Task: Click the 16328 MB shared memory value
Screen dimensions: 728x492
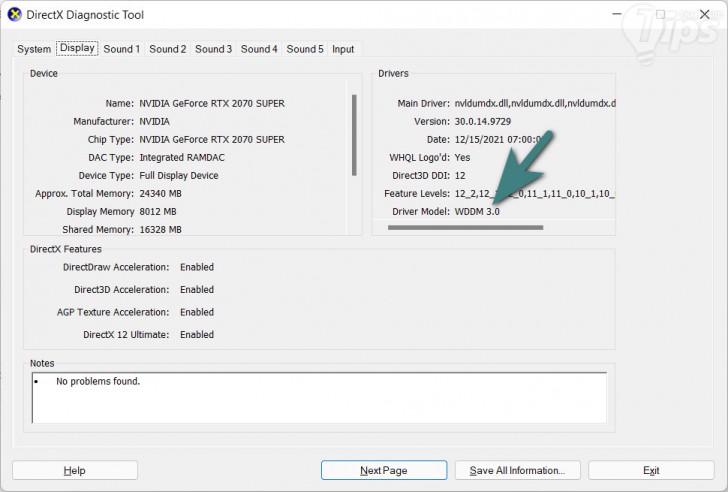Action: (x=161, y=230)
